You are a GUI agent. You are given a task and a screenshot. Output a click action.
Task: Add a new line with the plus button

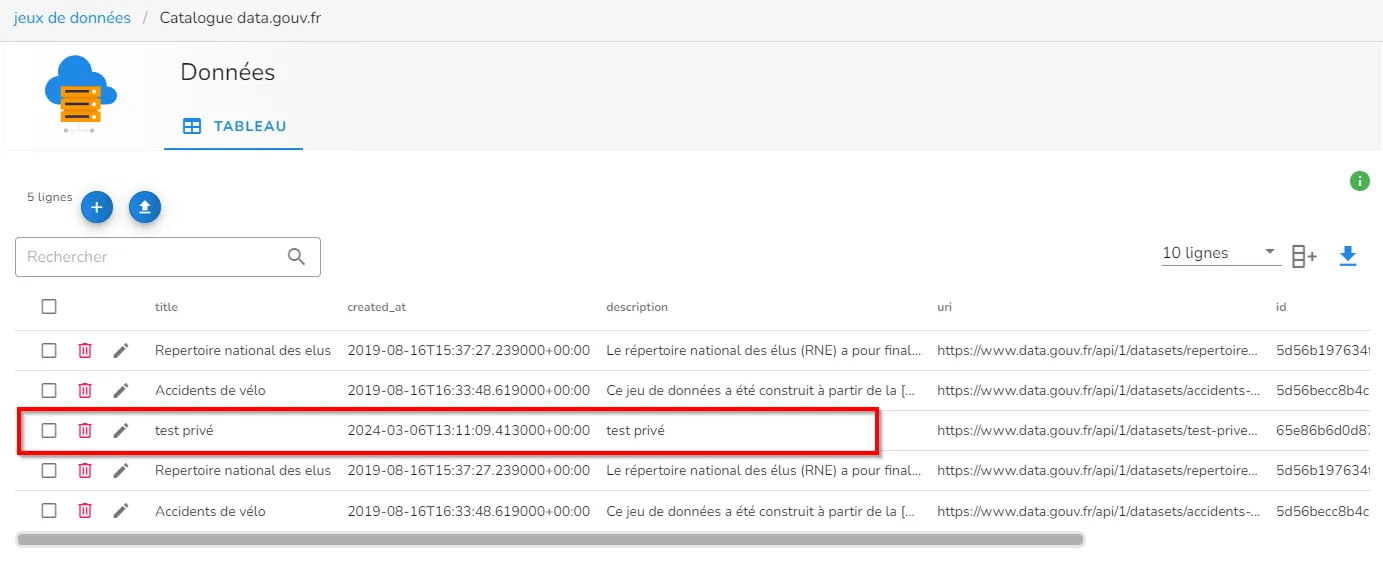[96, 207]
